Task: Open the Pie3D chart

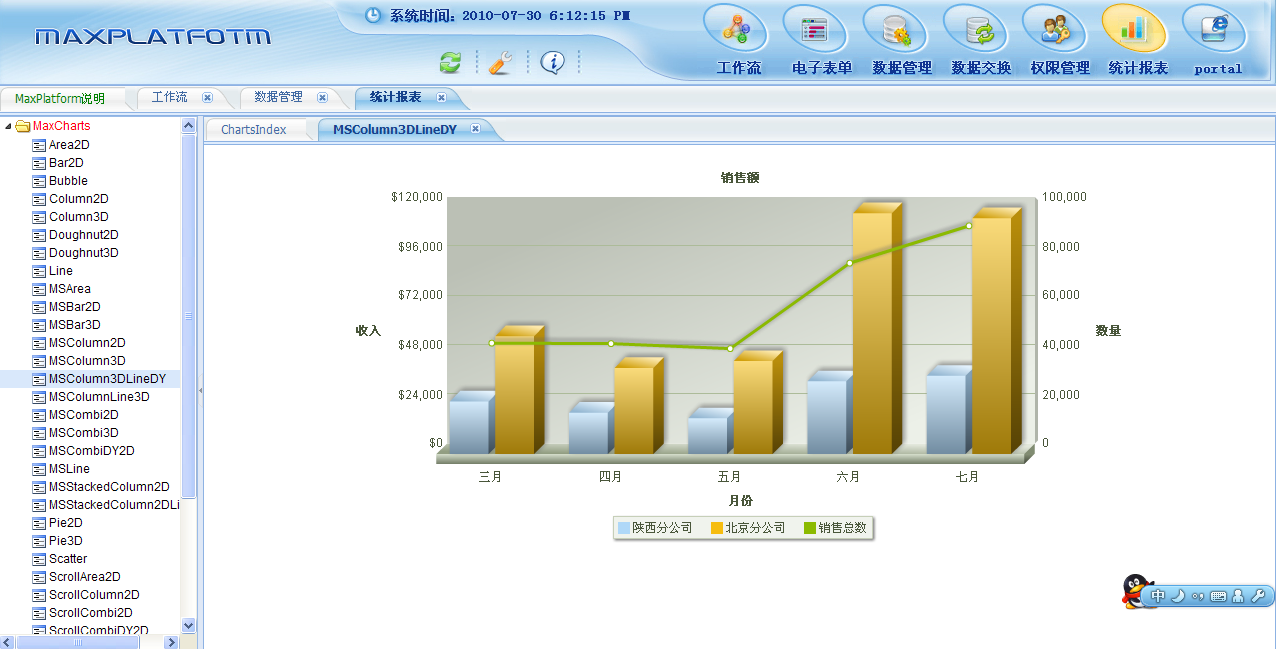Action: pos(66,541)
